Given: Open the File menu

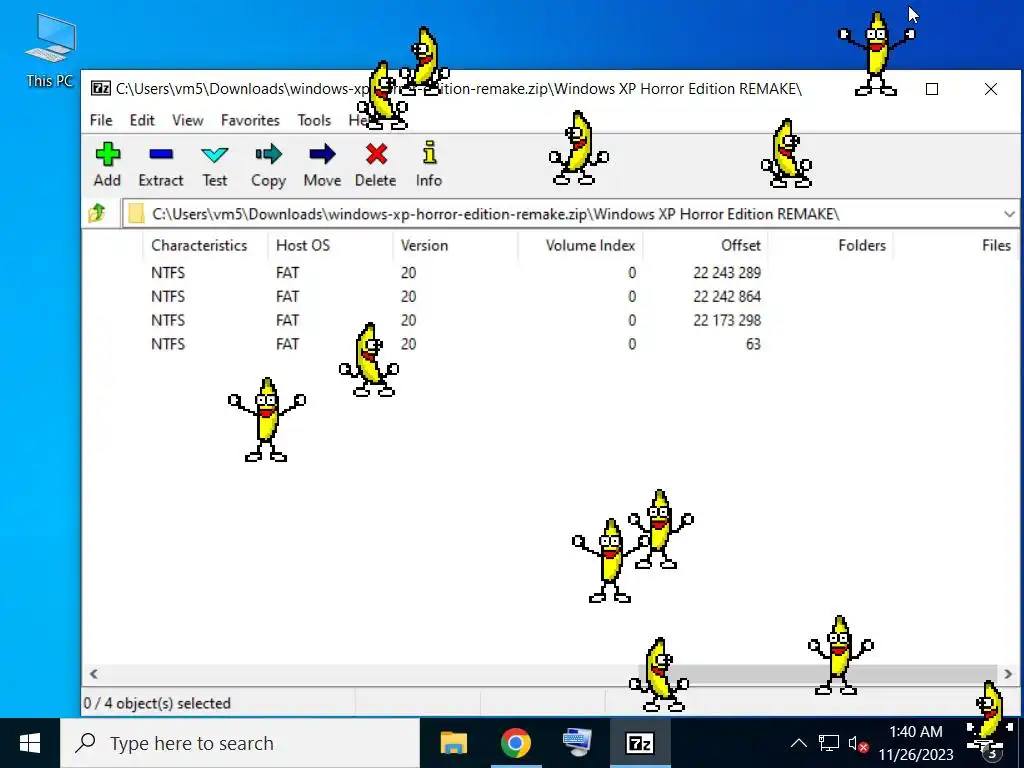Looking at the screenshot, I should 101,120.
